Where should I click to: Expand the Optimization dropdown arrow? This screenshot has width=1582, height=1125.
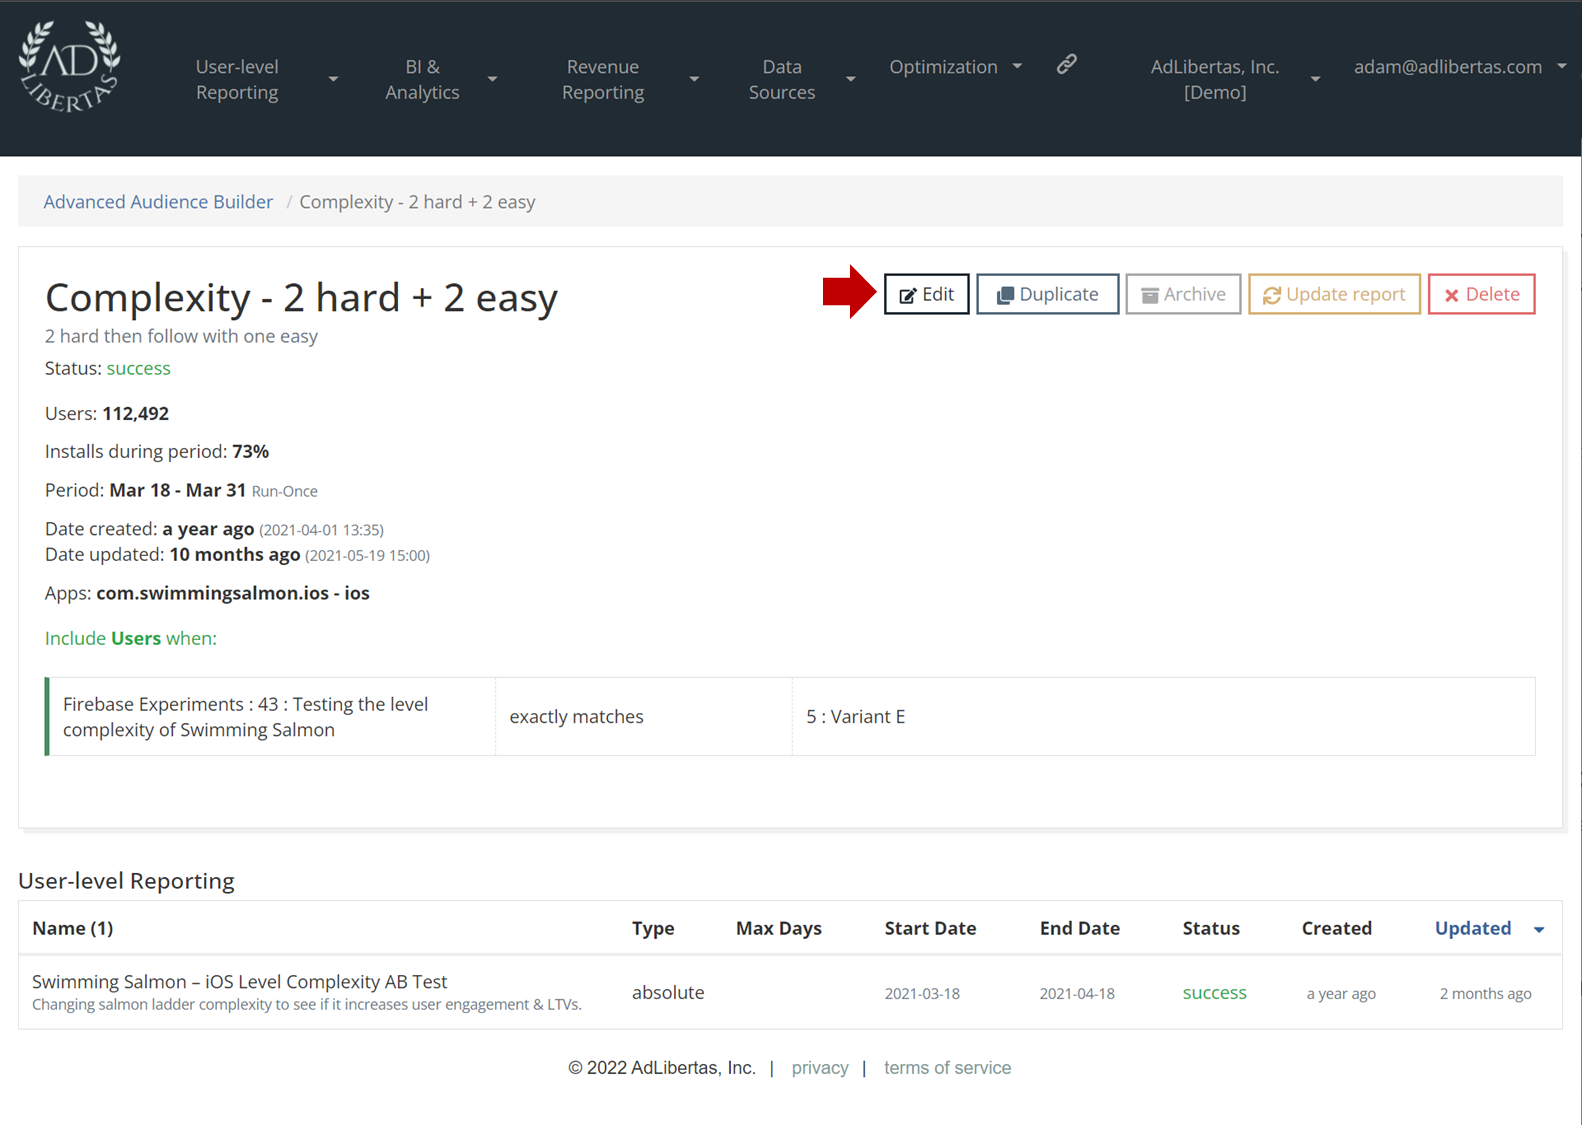[x=1017, y=67]
